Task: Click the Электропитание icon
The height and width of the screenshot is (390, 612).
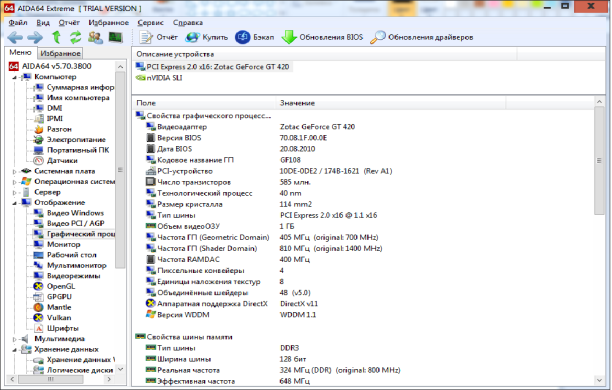Action: point(39,140)
